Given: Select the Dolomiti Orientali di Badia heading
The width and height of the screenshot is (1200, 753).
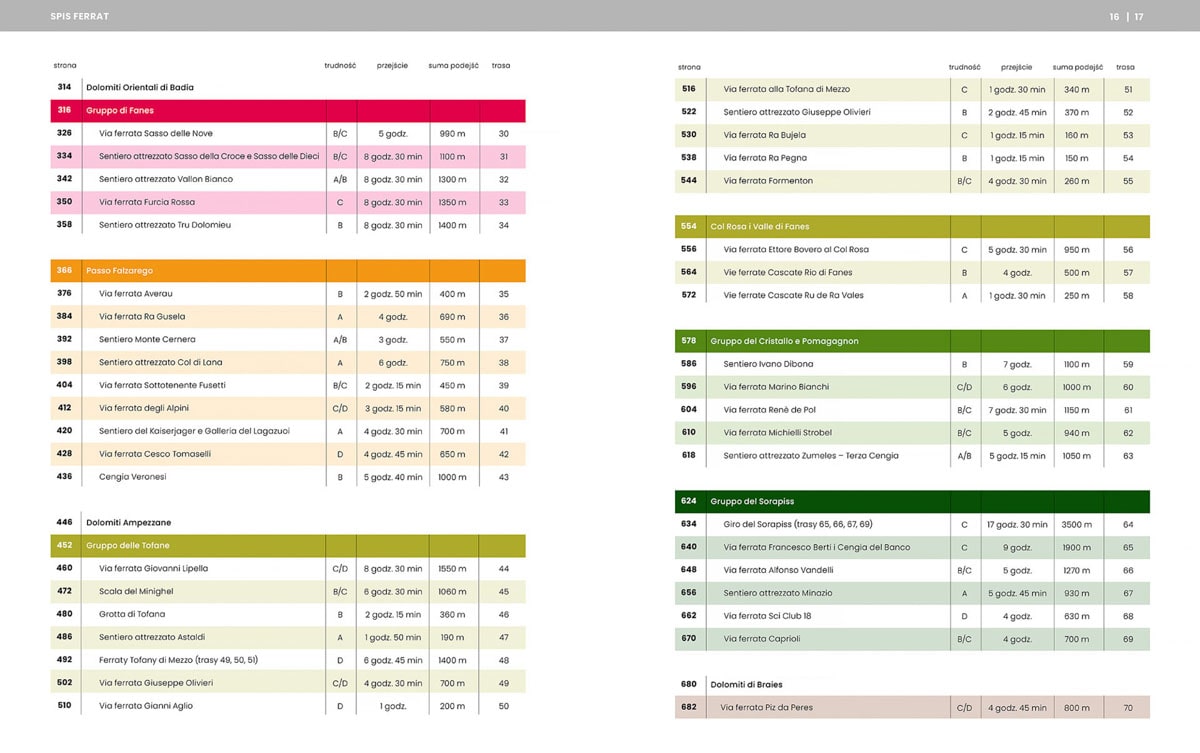Looking at the screenshot, I should click(140, 87).
